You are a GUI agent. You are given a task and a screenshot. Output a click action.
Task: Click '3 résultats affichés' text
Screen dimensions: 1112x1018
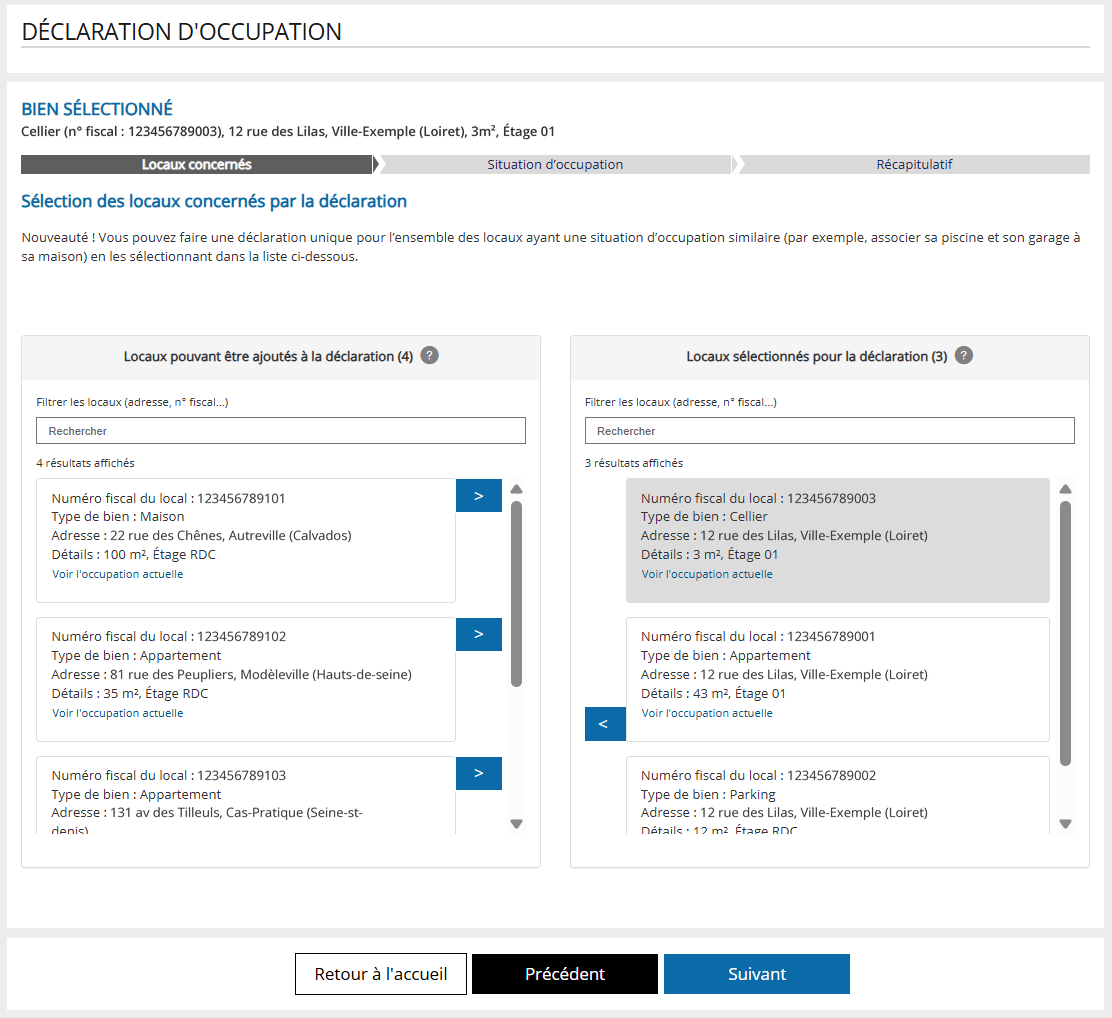(x=634, y=463)
